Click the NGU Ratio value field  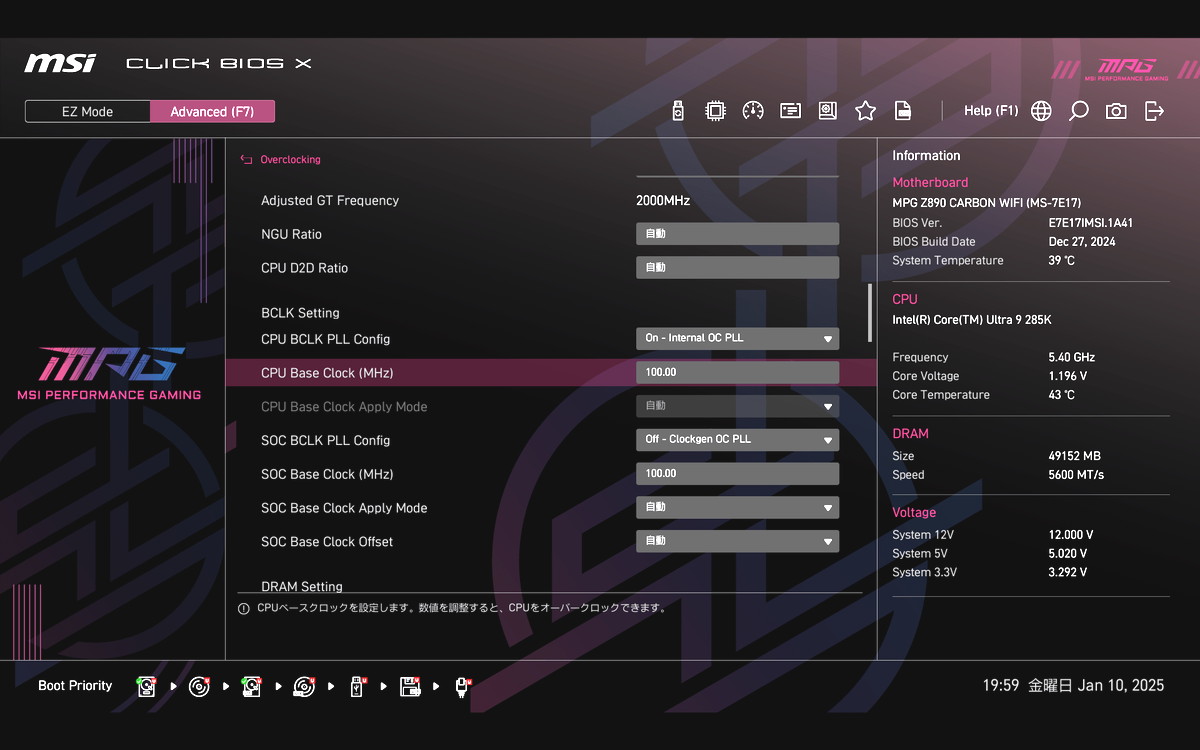click(737, 233)
